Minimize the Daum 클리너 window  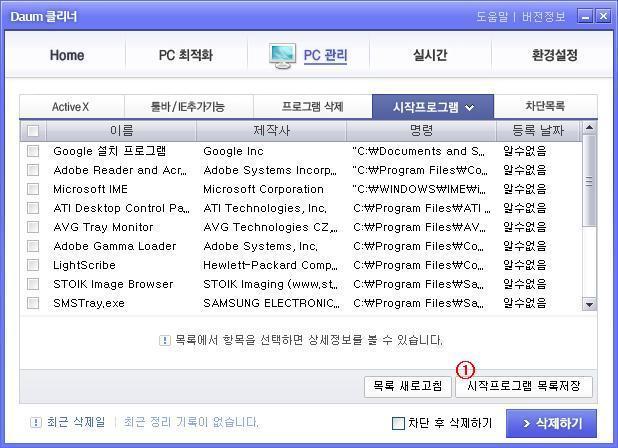[x=585, y=17]
